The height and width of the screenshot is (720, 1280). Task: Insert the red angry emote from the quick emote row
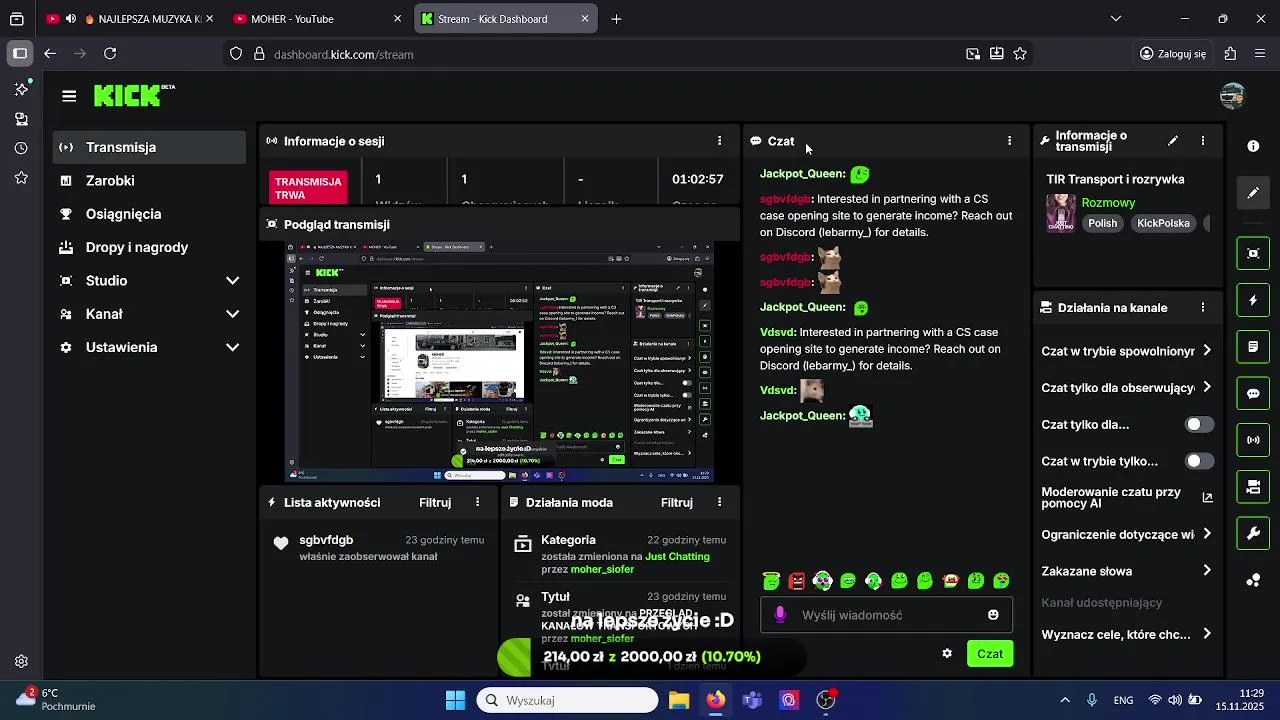pyautogui.click(x=797, y=581)
